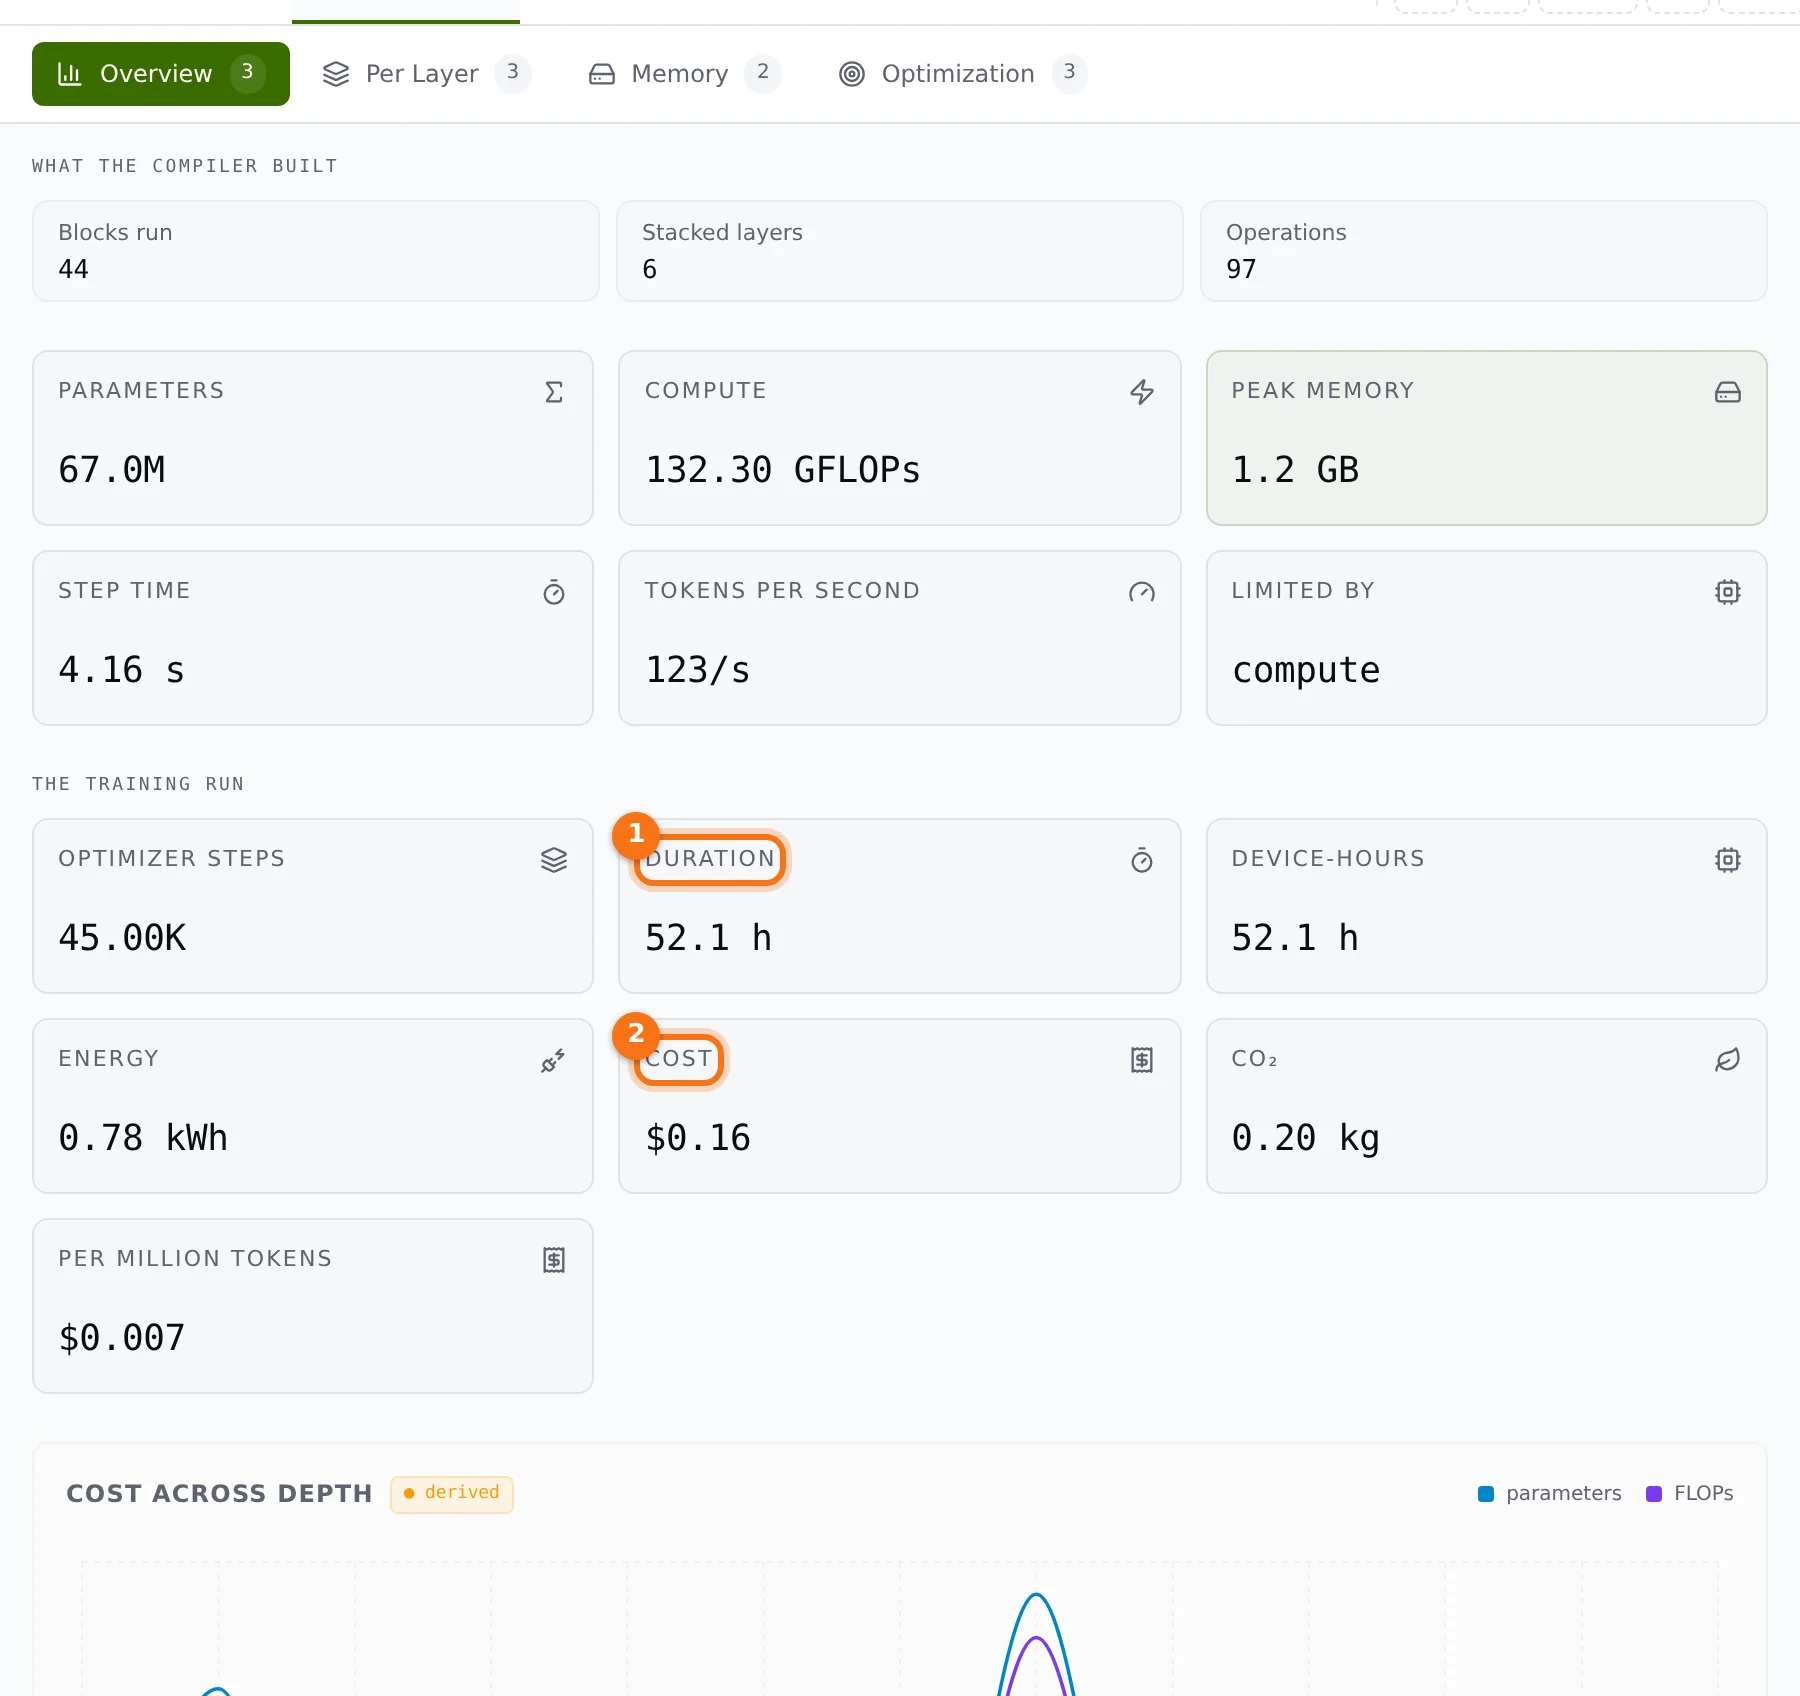
Task: Click the purple FLOPs legend swatch
Action: coord(1654,1494)
